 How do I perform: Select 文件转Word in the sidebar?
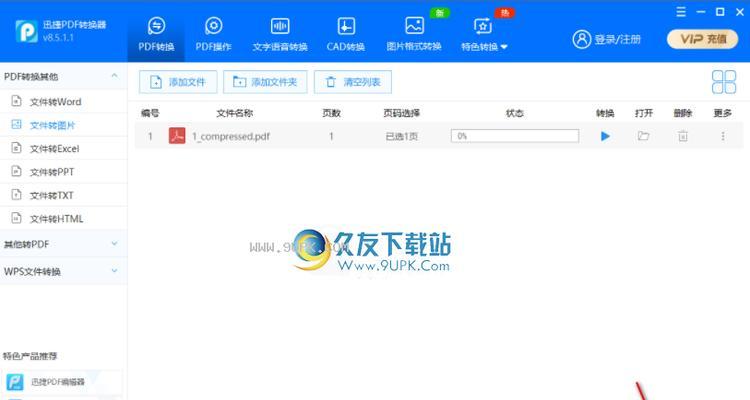pos(63,101)
